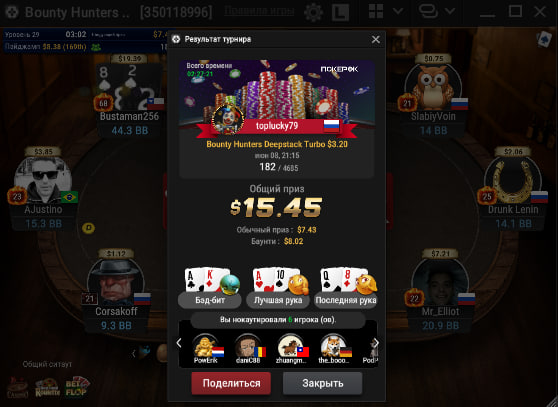Open the Casino icon at bottom left
The height and width of the screenshot is (407, 558).
click(17, 388)
